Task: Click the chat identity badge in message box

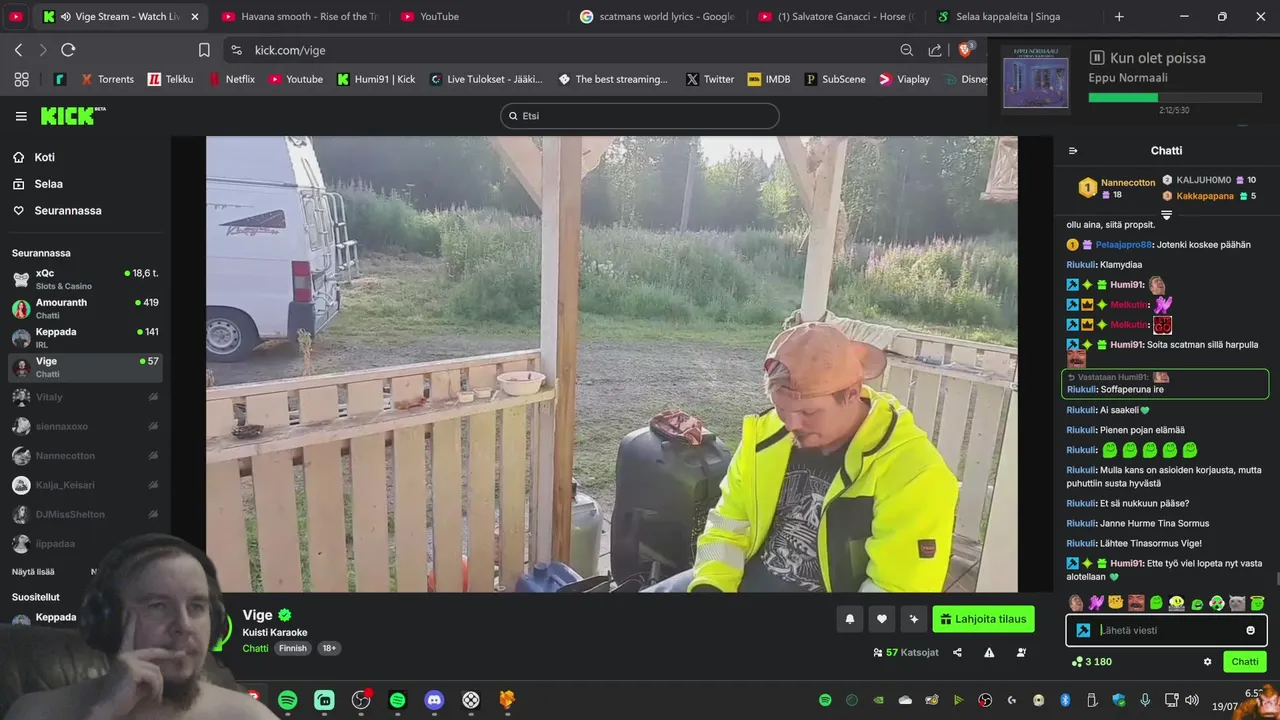Action: coord(1083,630)
